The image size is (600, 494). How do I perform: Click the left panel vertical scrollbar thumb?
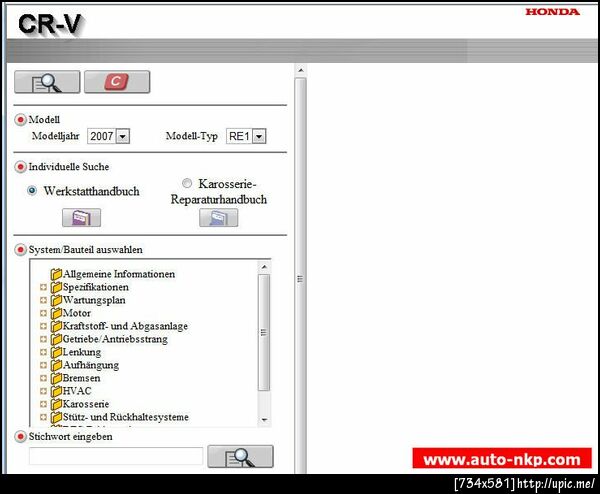click(300, 276)
